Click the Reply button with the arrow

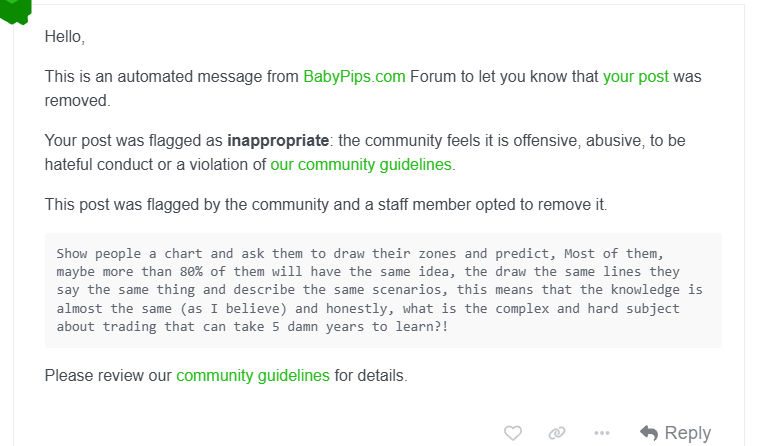(x=675, y=433)
